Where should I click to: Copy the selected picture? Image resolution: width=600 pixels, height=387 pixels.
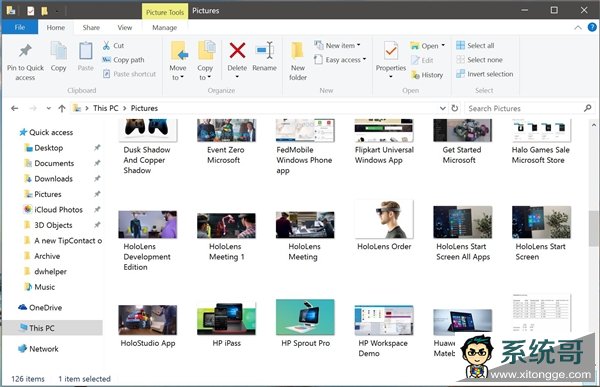[x=59, y=57]
